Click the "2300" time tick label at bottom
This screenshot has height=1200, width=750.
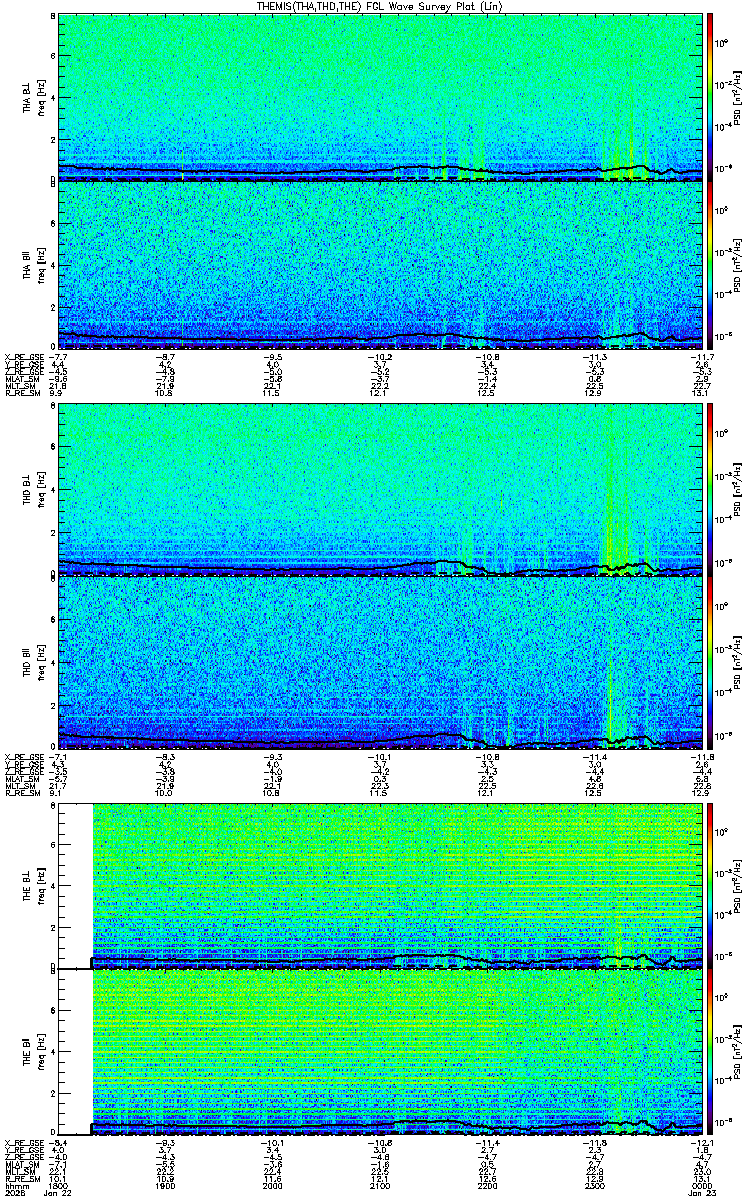tap(596, 1184)
